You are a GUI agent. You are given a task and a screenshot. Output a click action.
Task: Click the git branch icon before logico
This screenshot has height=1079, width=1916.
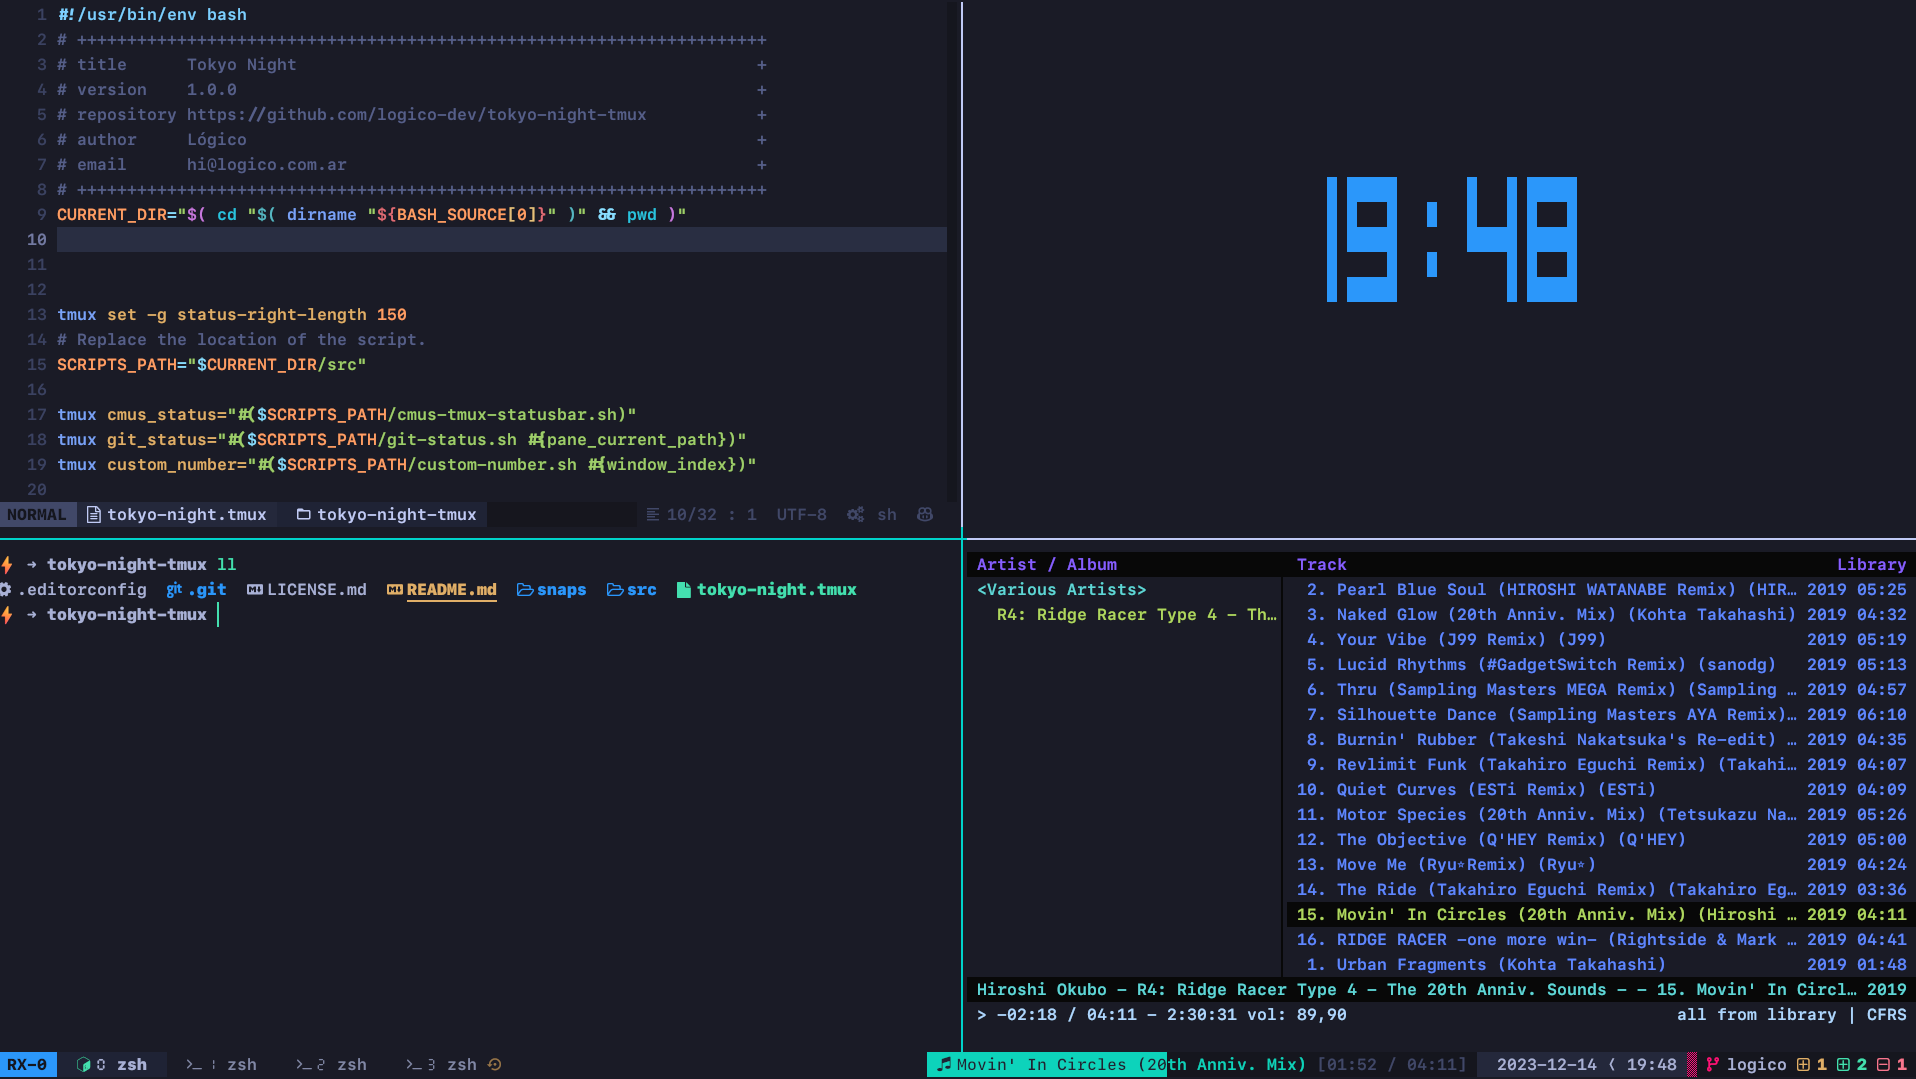(1713, 1065)
